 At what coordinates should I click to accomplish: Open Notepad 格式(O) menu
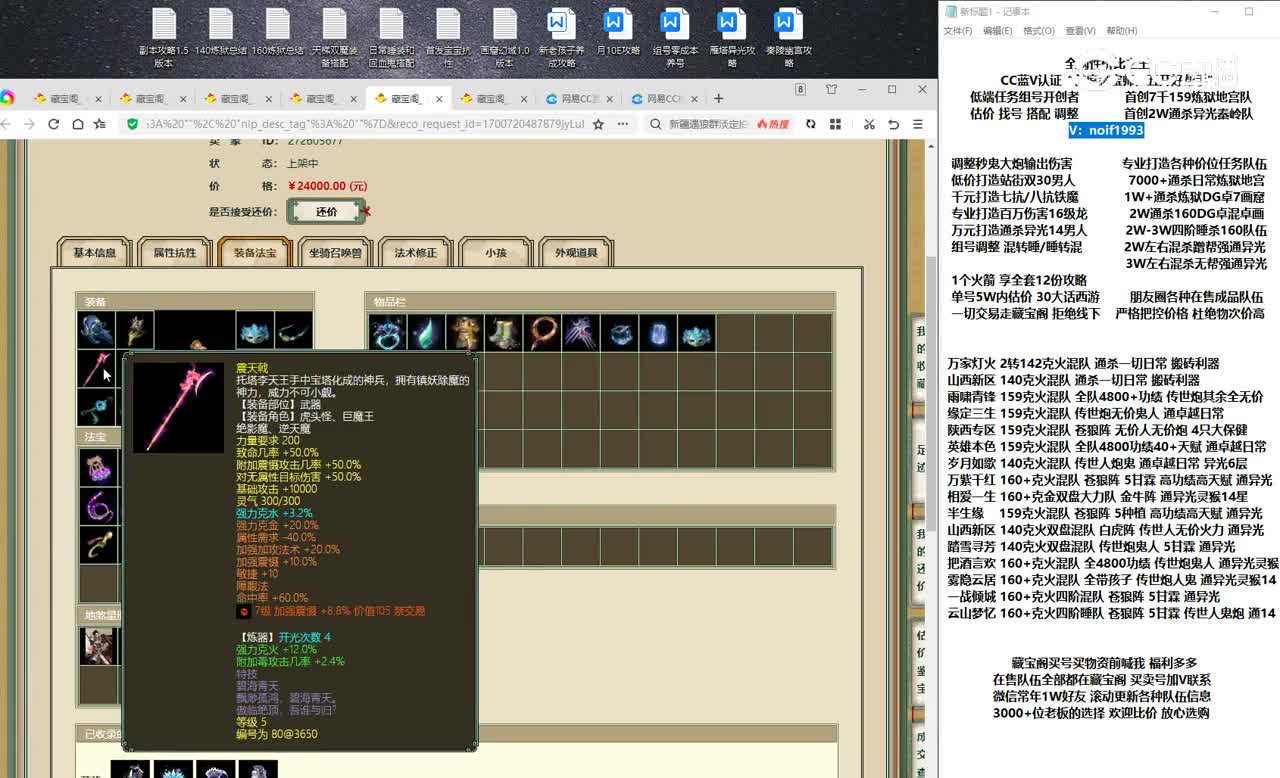coord(1039,31)
